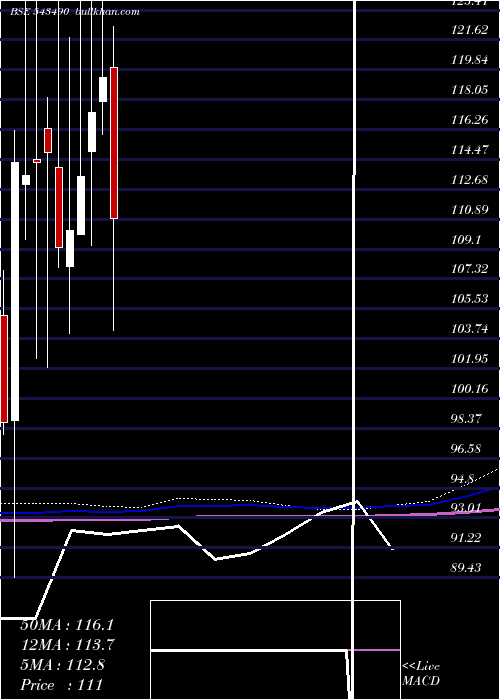Click the 50MA : 116.1 readout
The width and height of the screenshot is (500, 700).
[x=67, y=625]
